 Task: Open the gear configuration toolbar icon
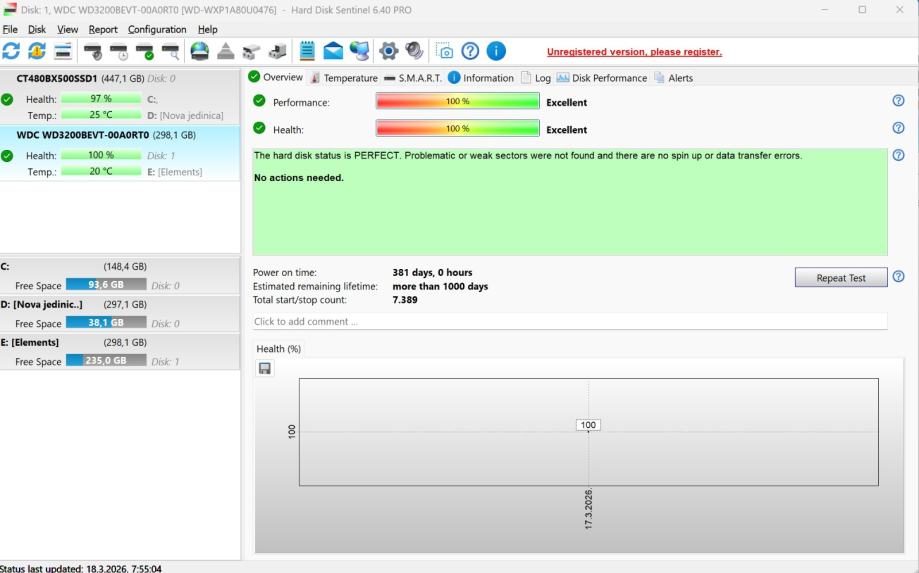388,51
